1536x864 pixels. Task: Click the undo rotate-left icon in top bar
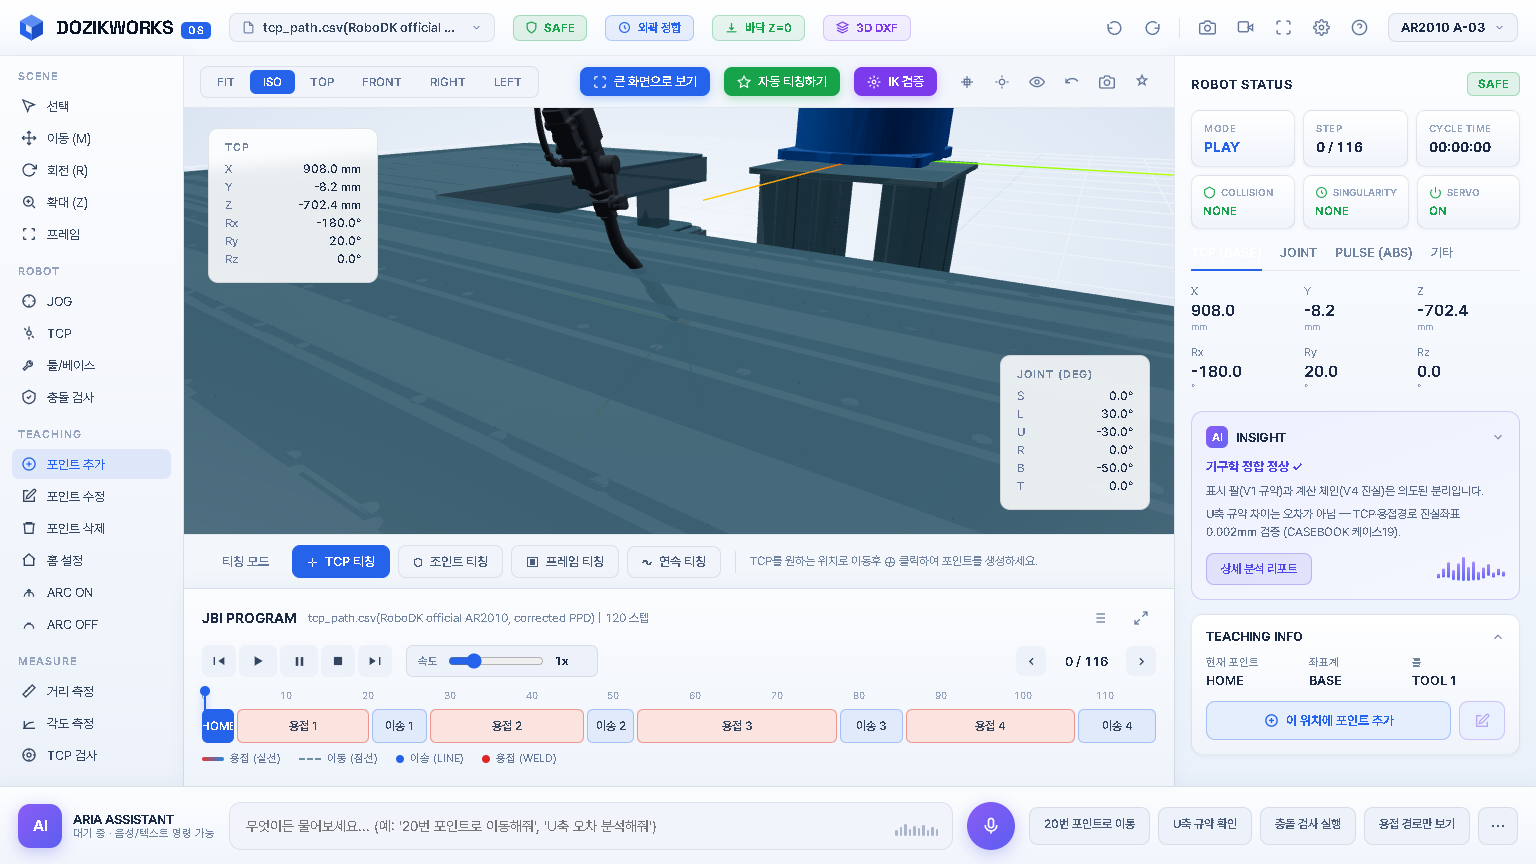point(1114,28)
